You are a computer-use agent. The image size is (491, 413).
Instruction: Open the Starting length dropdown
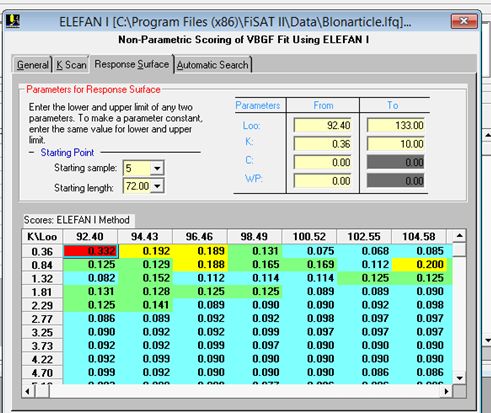coord(157,186)
